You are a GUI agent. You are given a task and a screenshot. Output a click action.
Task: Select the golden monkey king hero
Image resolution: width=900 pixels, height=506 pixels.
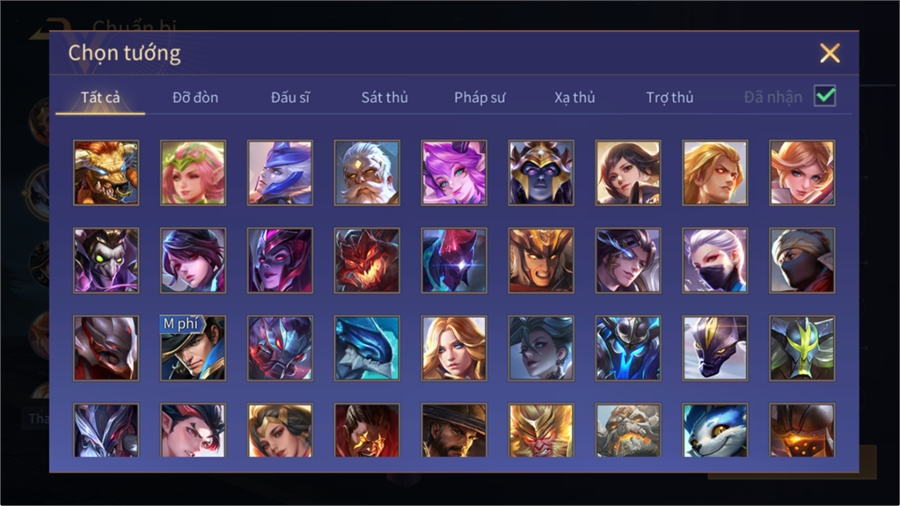541,430
